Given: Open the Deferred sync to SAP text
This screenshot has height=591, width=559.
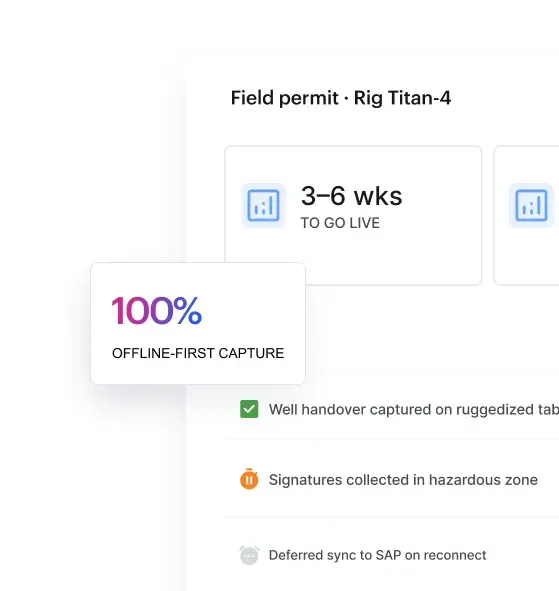Looking at the screenshot, I should (x=377, y=555).
